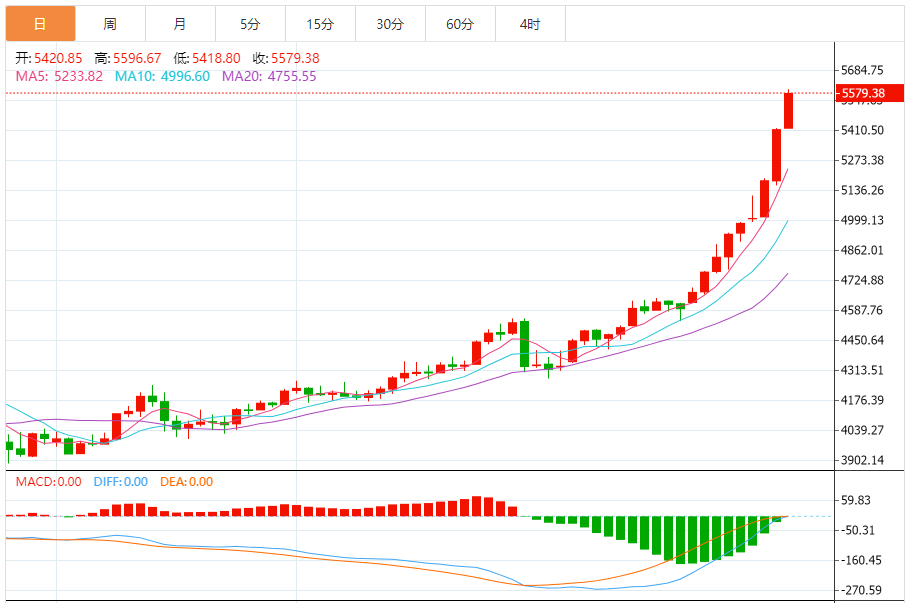
Task: Switch to the 4时 timeframe tab
Action: click(x=530, y=23)
